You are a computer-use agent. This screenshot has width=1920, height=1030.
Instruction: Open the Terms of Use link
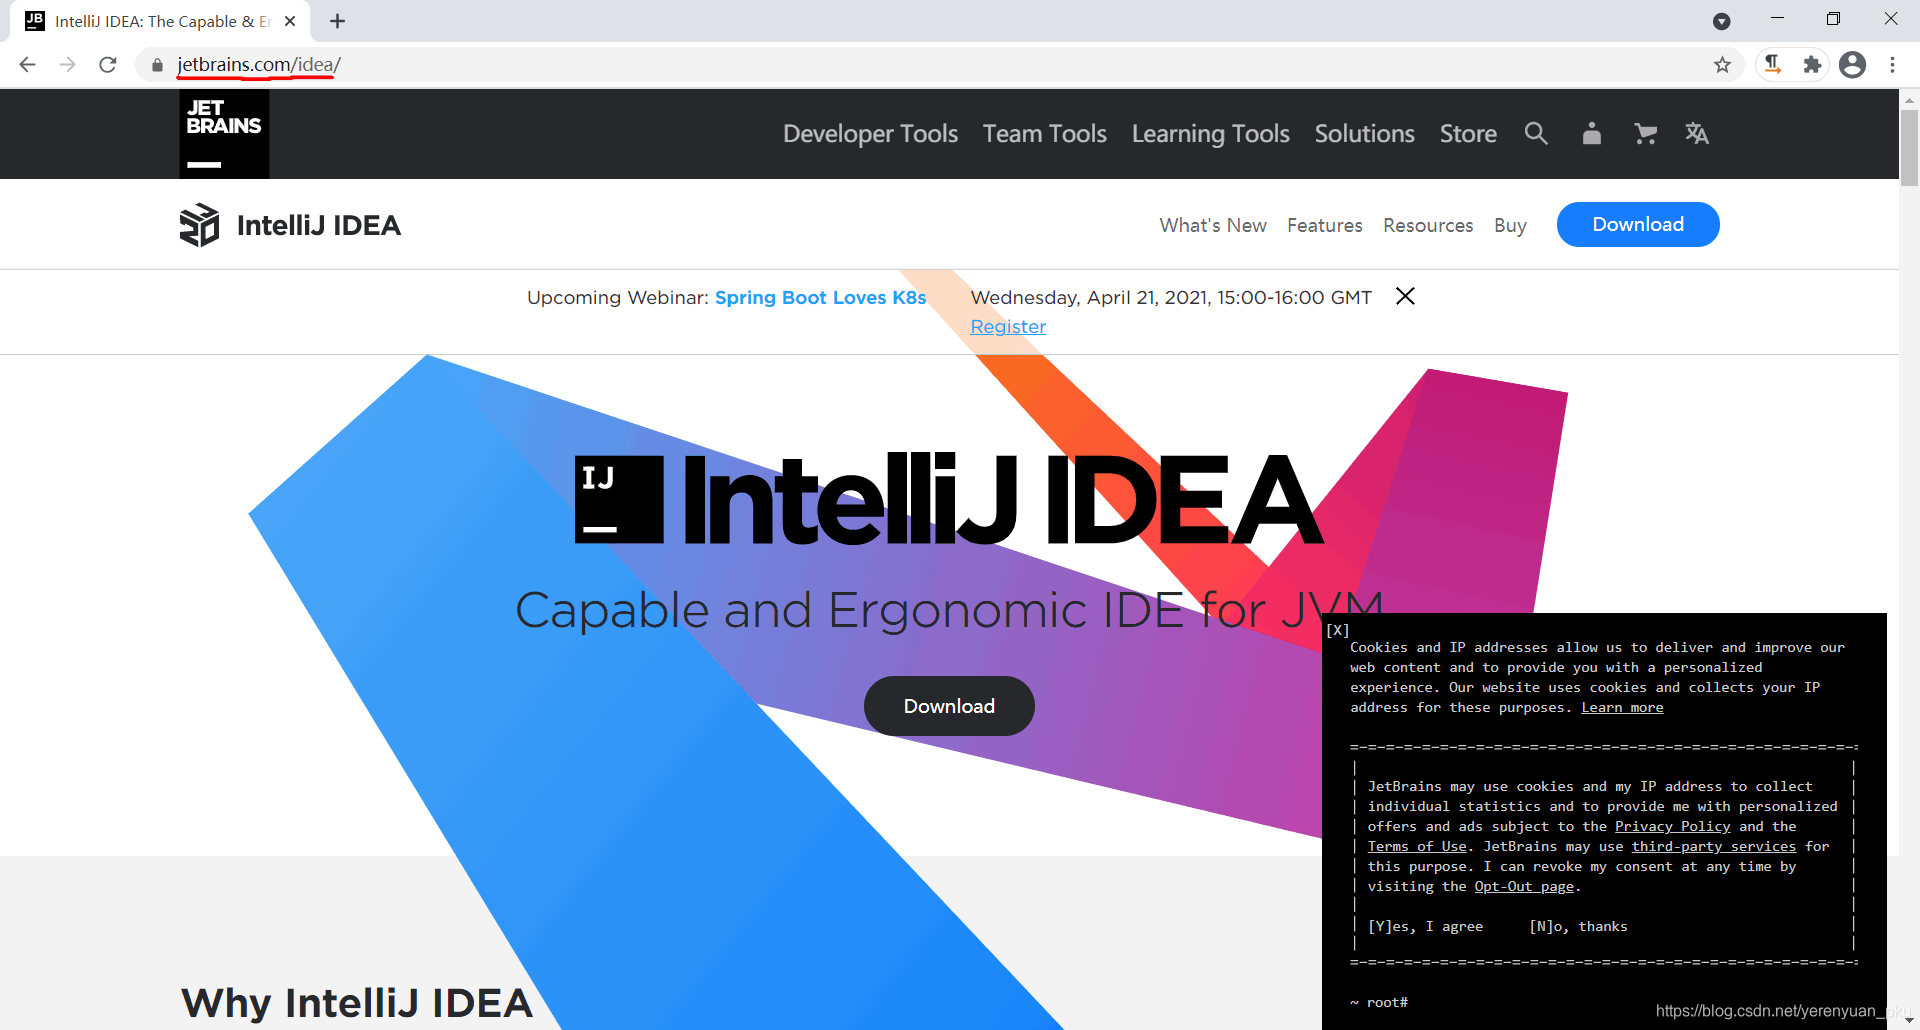click(x=1417, y=846)
